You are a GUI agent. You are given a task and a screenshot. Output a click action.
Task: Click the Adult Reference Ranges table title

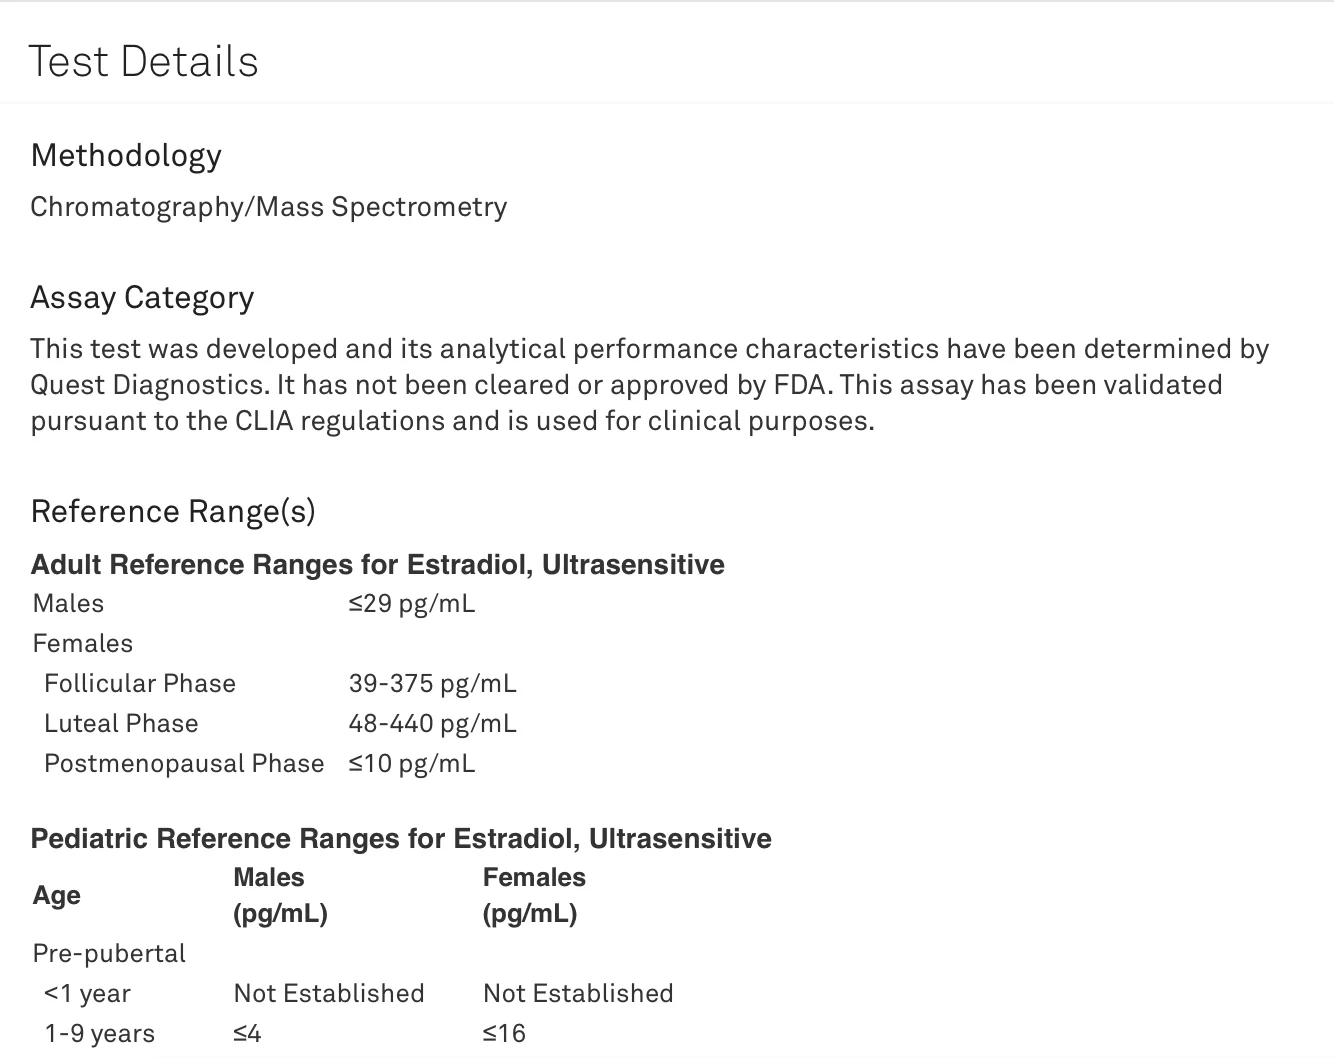pyautogui.click(x=377, y=565)
